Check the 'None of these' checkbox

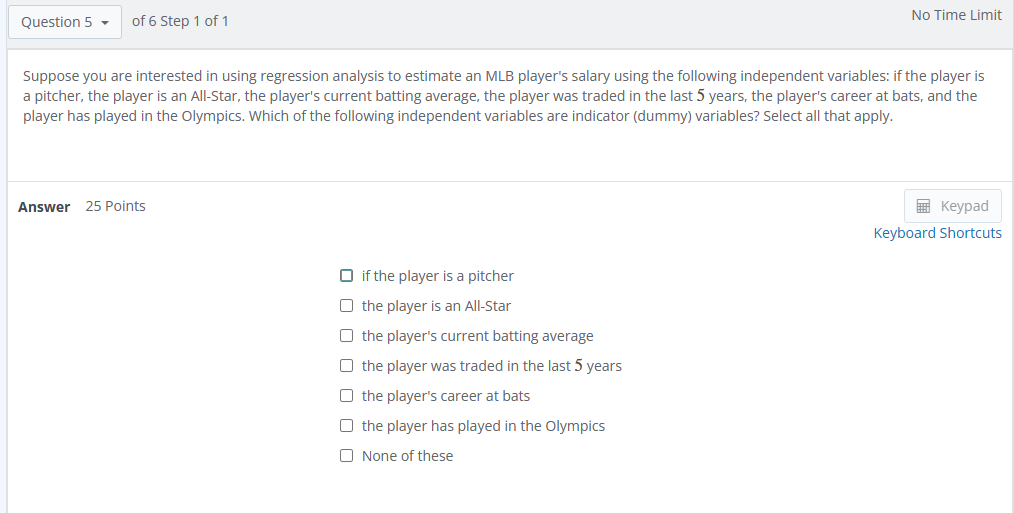(346, 455)
